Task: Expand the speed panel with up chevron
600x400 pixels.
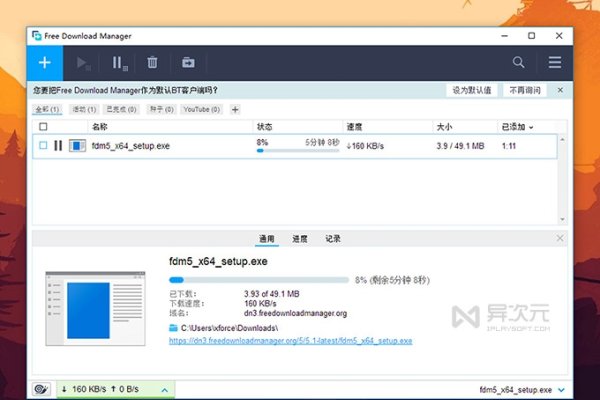Action: 165,390
